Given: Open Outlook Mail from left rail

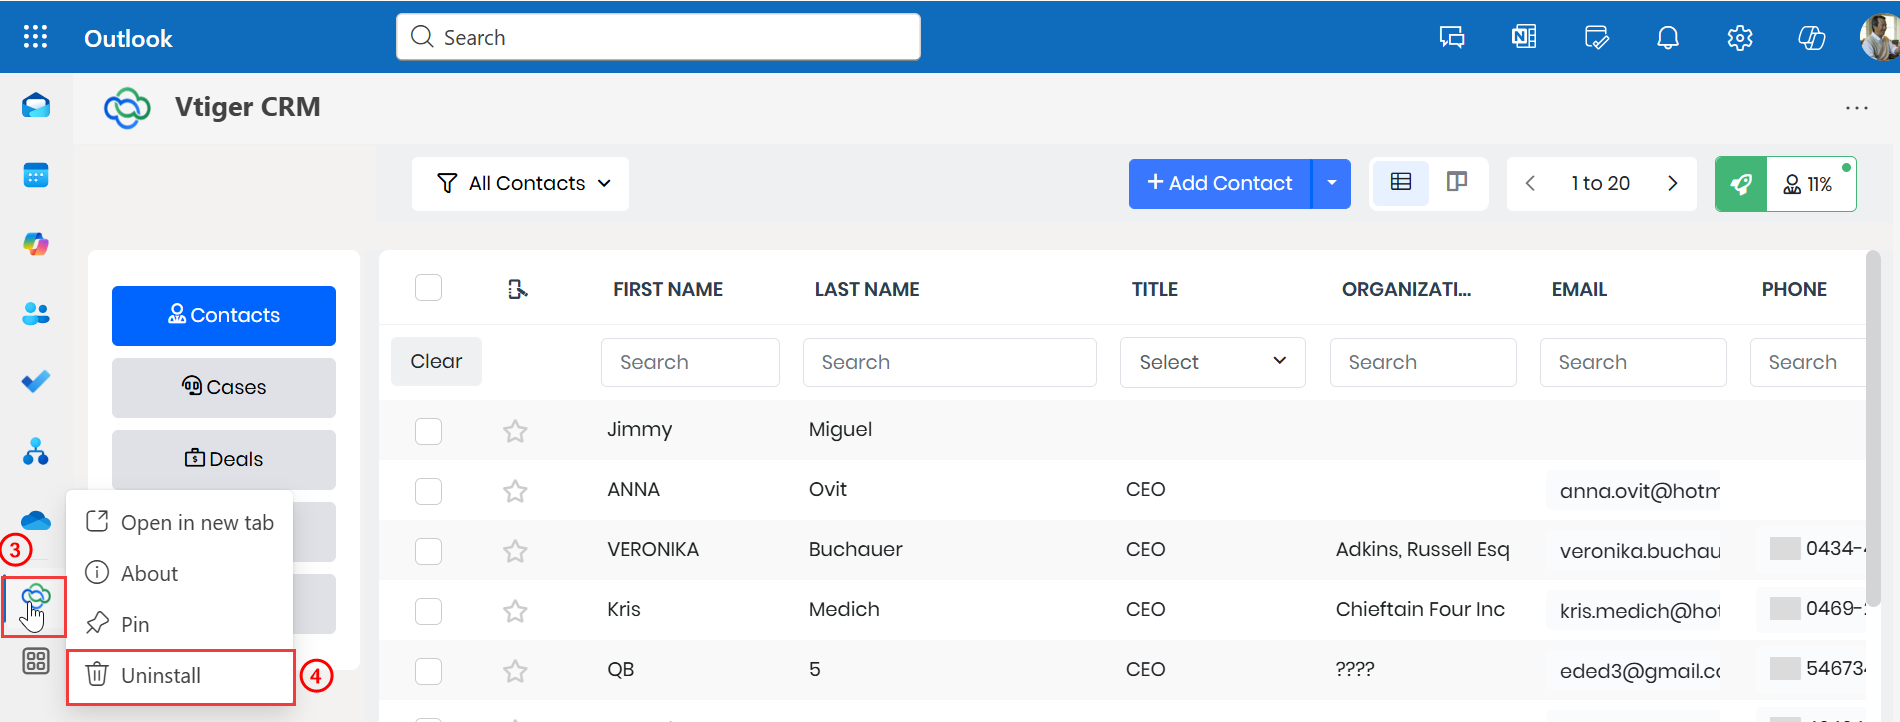Looking at the screenshot, I should [36, 105].
